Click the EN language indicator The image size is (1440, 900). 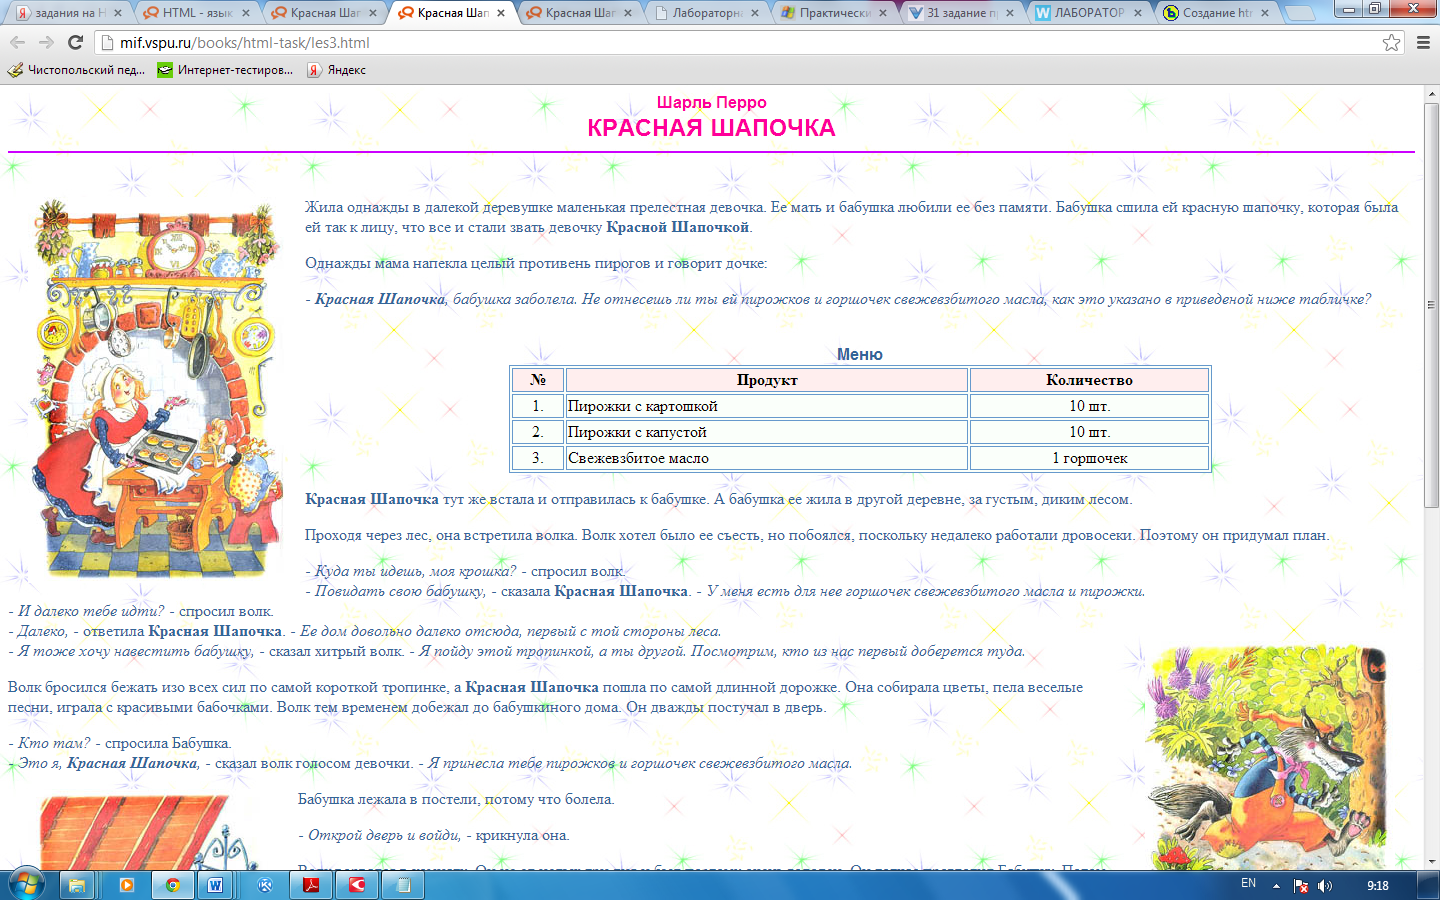tap(1248, 883)
